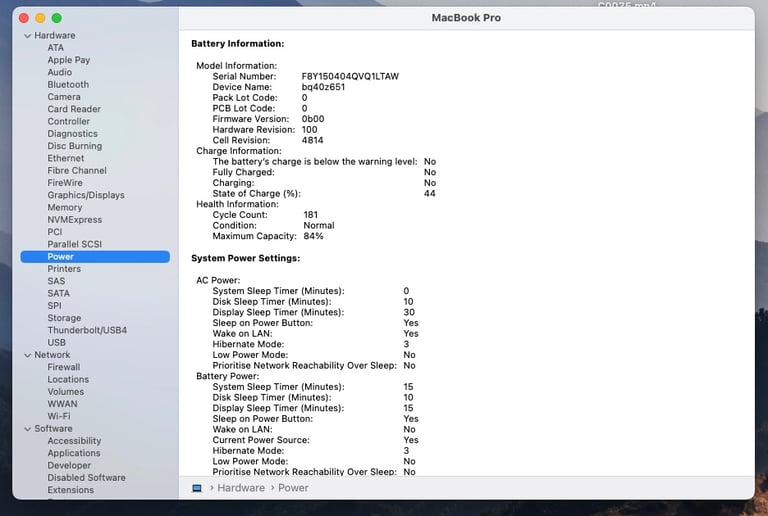Select SAS in the sidebar
The height and width of the screenshot is (516, 768).
click(x=56, y=281)
